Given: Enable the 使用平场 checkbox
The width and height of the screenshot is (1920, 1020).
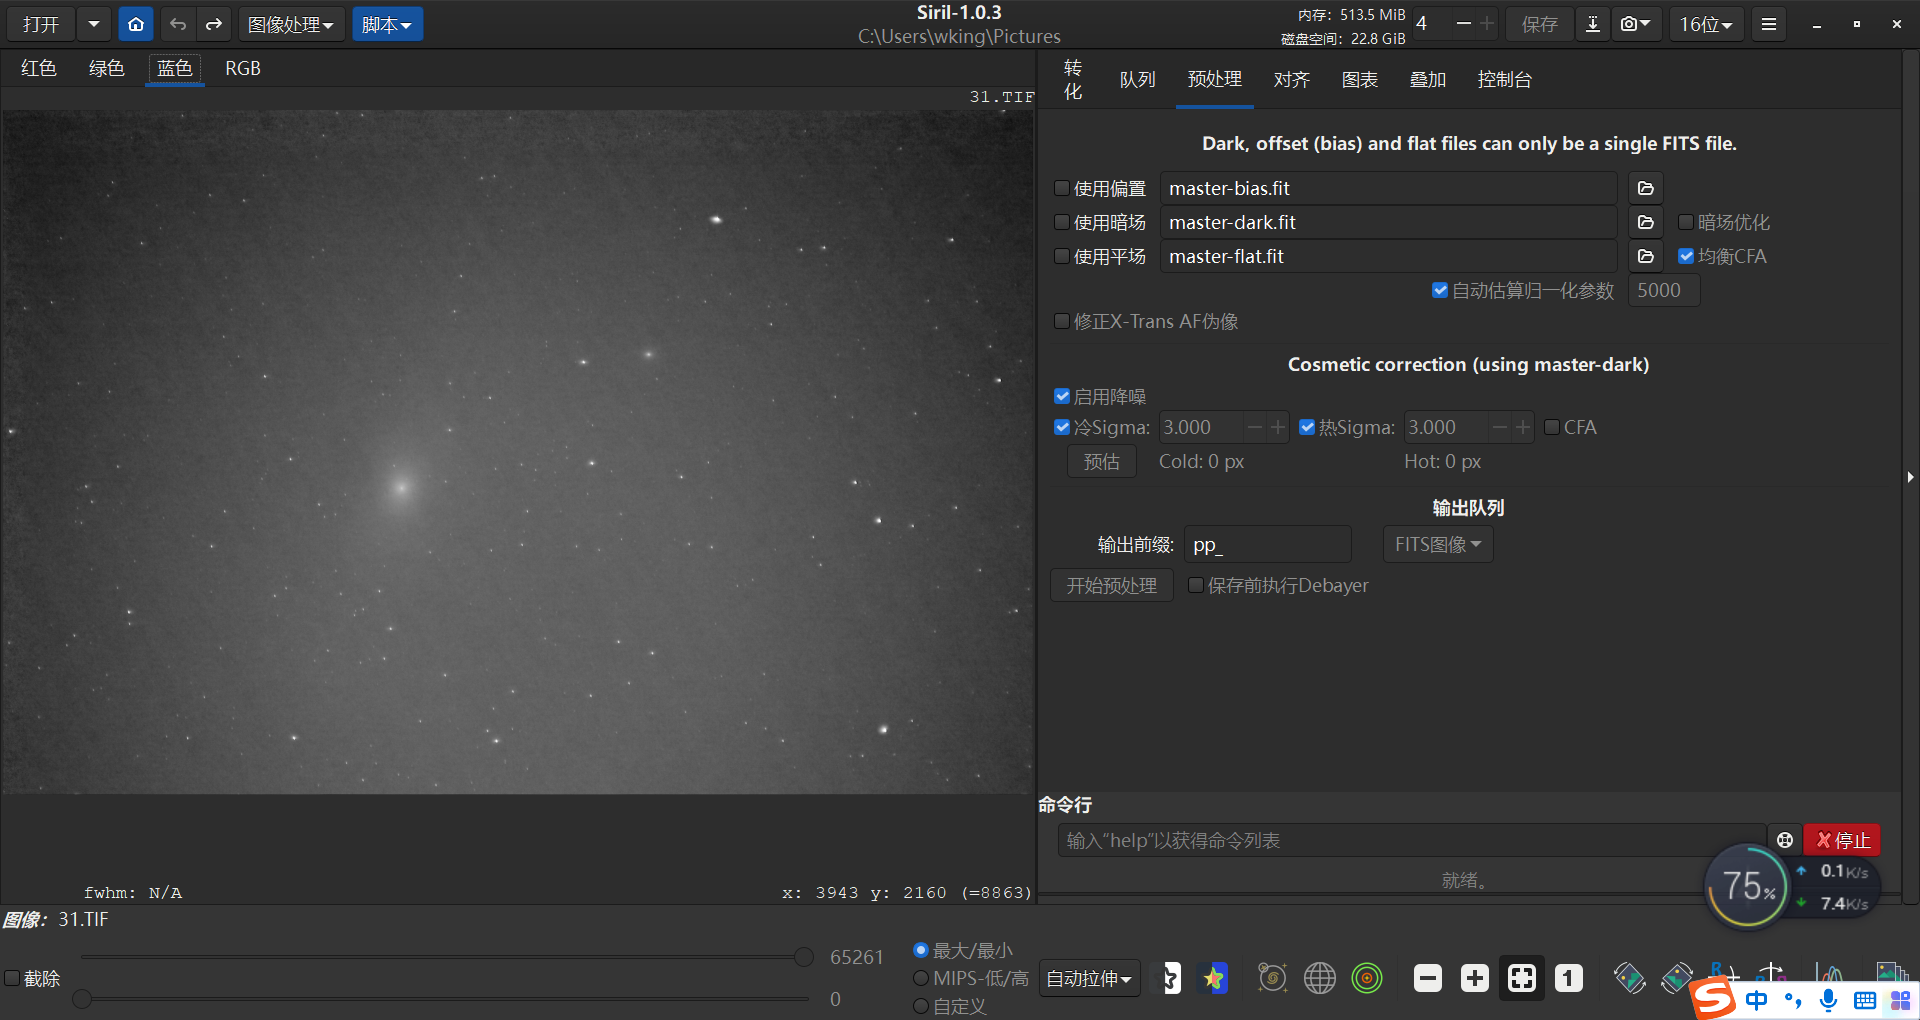Looking at the screenshot, I should click(1062, 256).
